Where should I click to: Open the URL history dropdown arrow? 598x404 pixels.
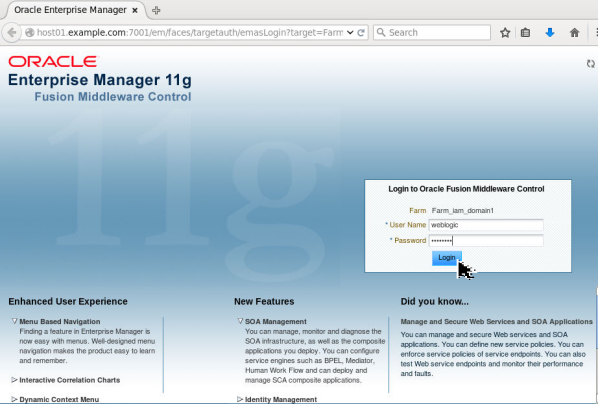[x=350, y=33]
